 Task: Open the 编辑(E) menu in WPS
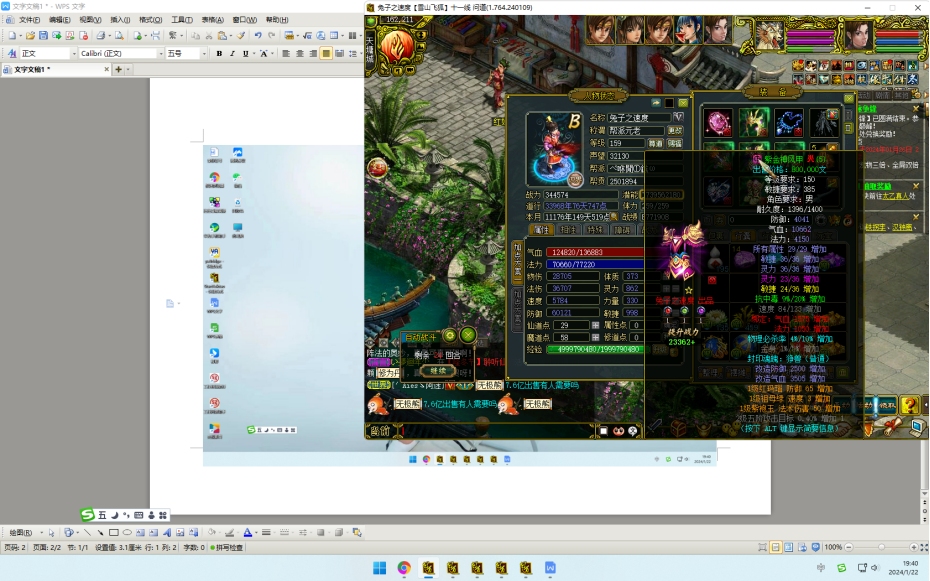[59, 20]
